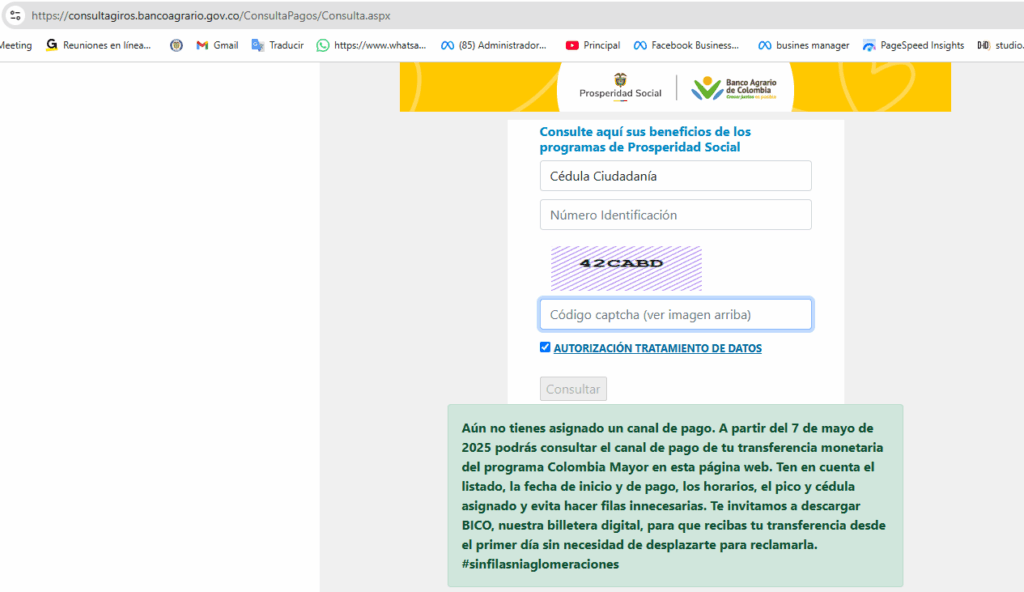Open the YouTube "Principal" bookmark

tap(593, 45)
